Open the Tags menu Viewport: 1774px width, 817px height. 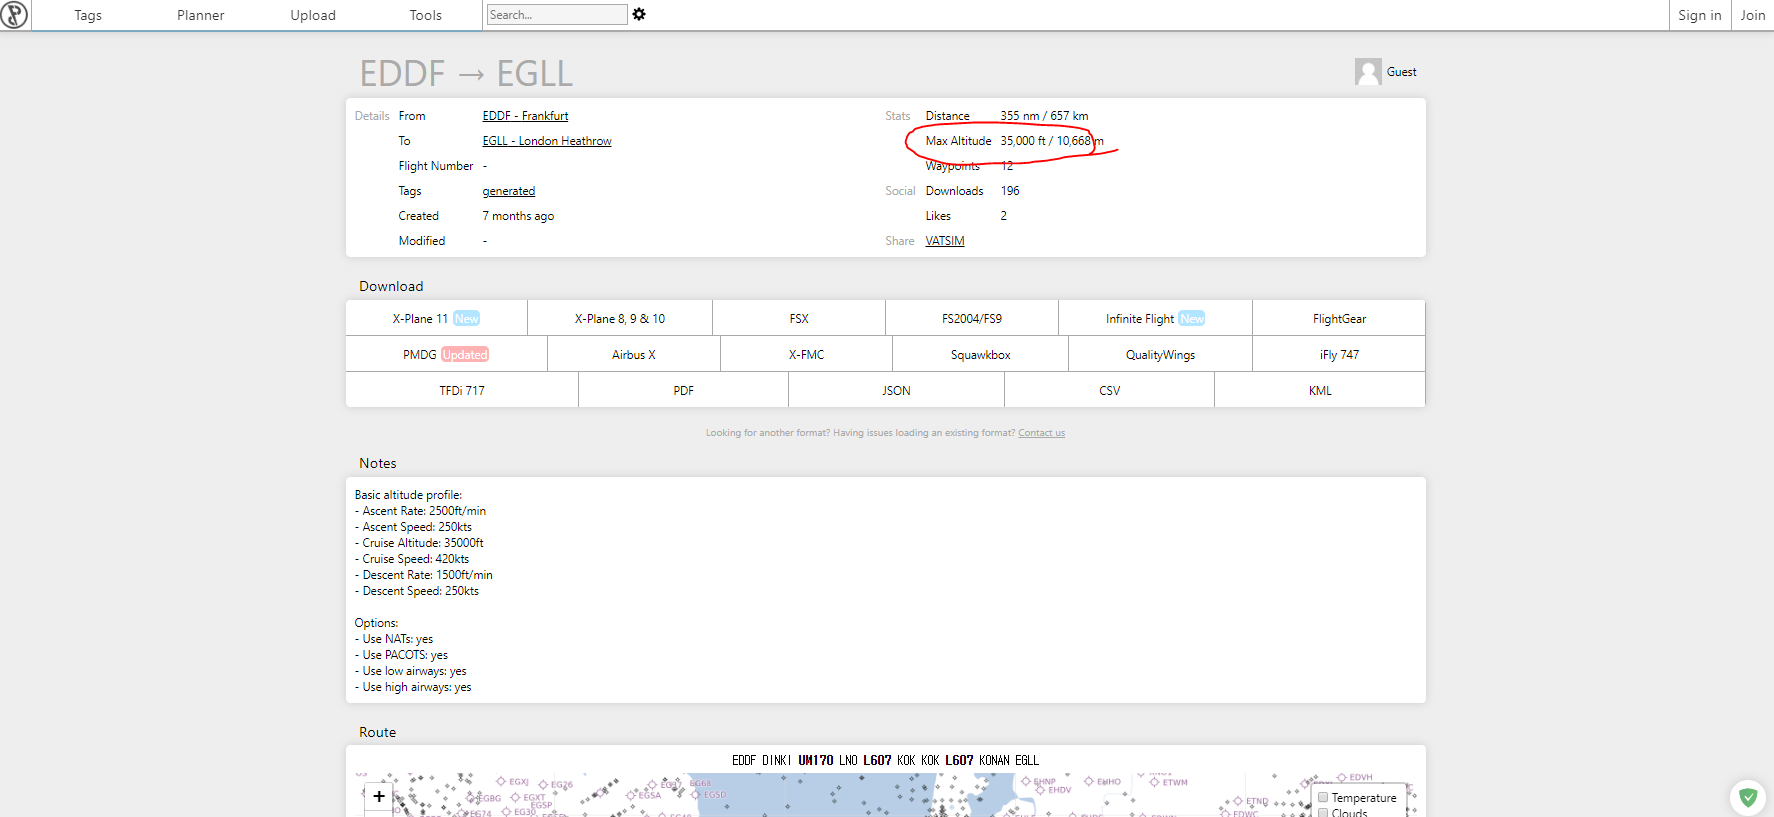[x=88, y=15]
